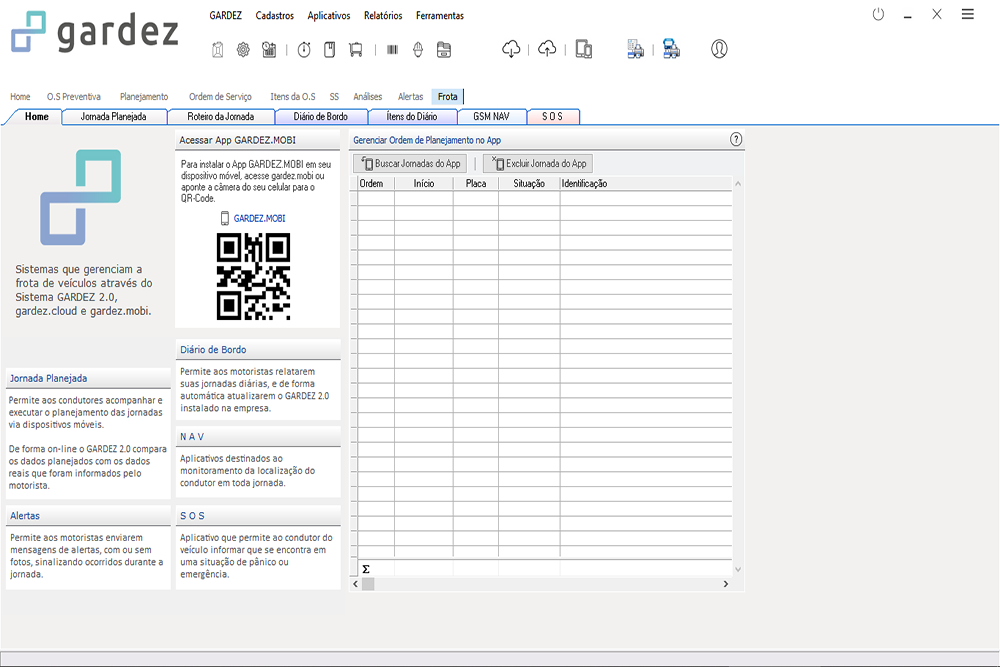Switch to the Itens da O.S section
Screen dimensions: 1000x667
[x=293, y=97]
